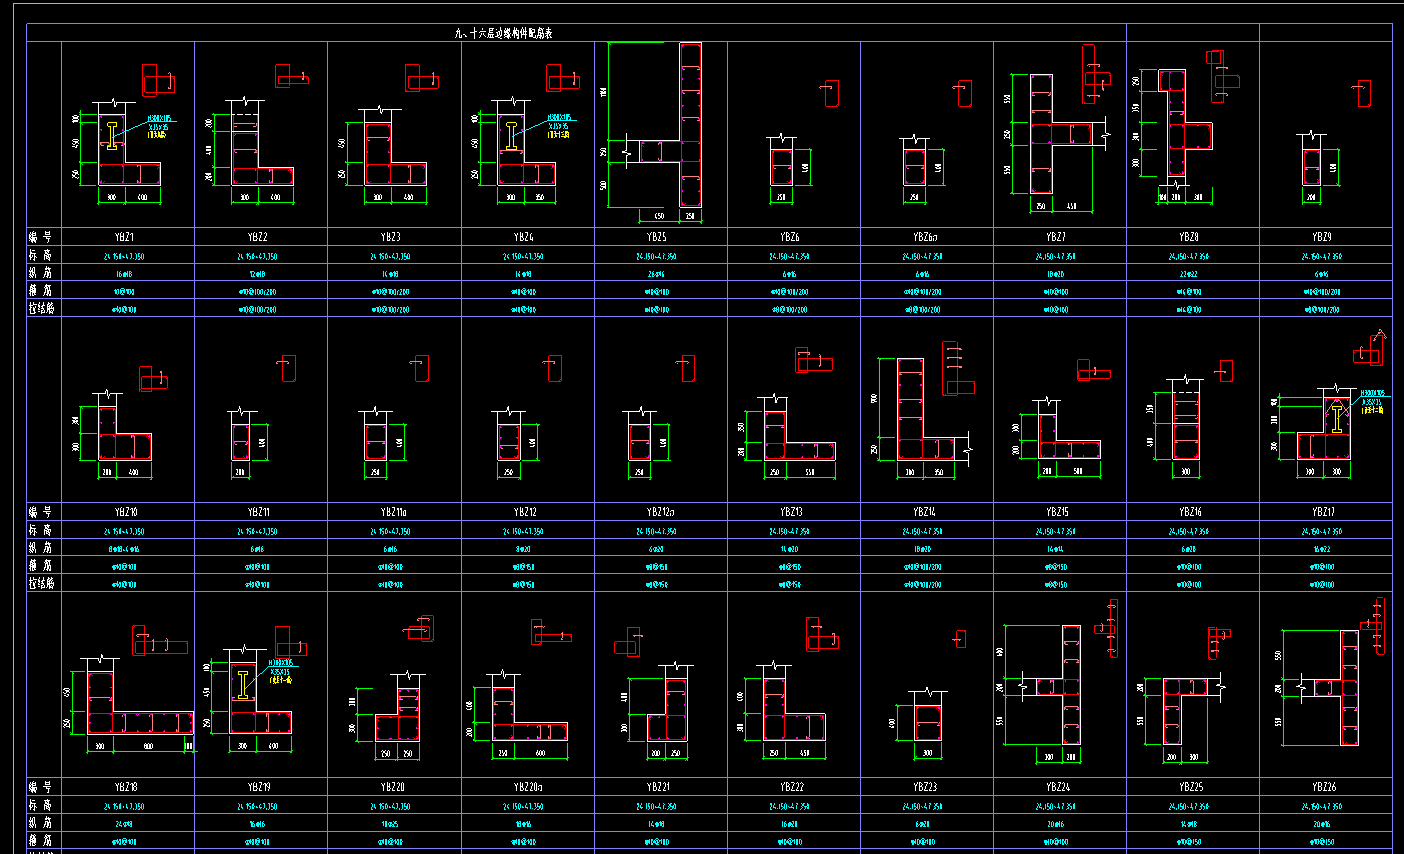Select the YBZ1 label
The height and width of the screenshot is (854, 1404).
pyautogui.click(x=125, y=238)
